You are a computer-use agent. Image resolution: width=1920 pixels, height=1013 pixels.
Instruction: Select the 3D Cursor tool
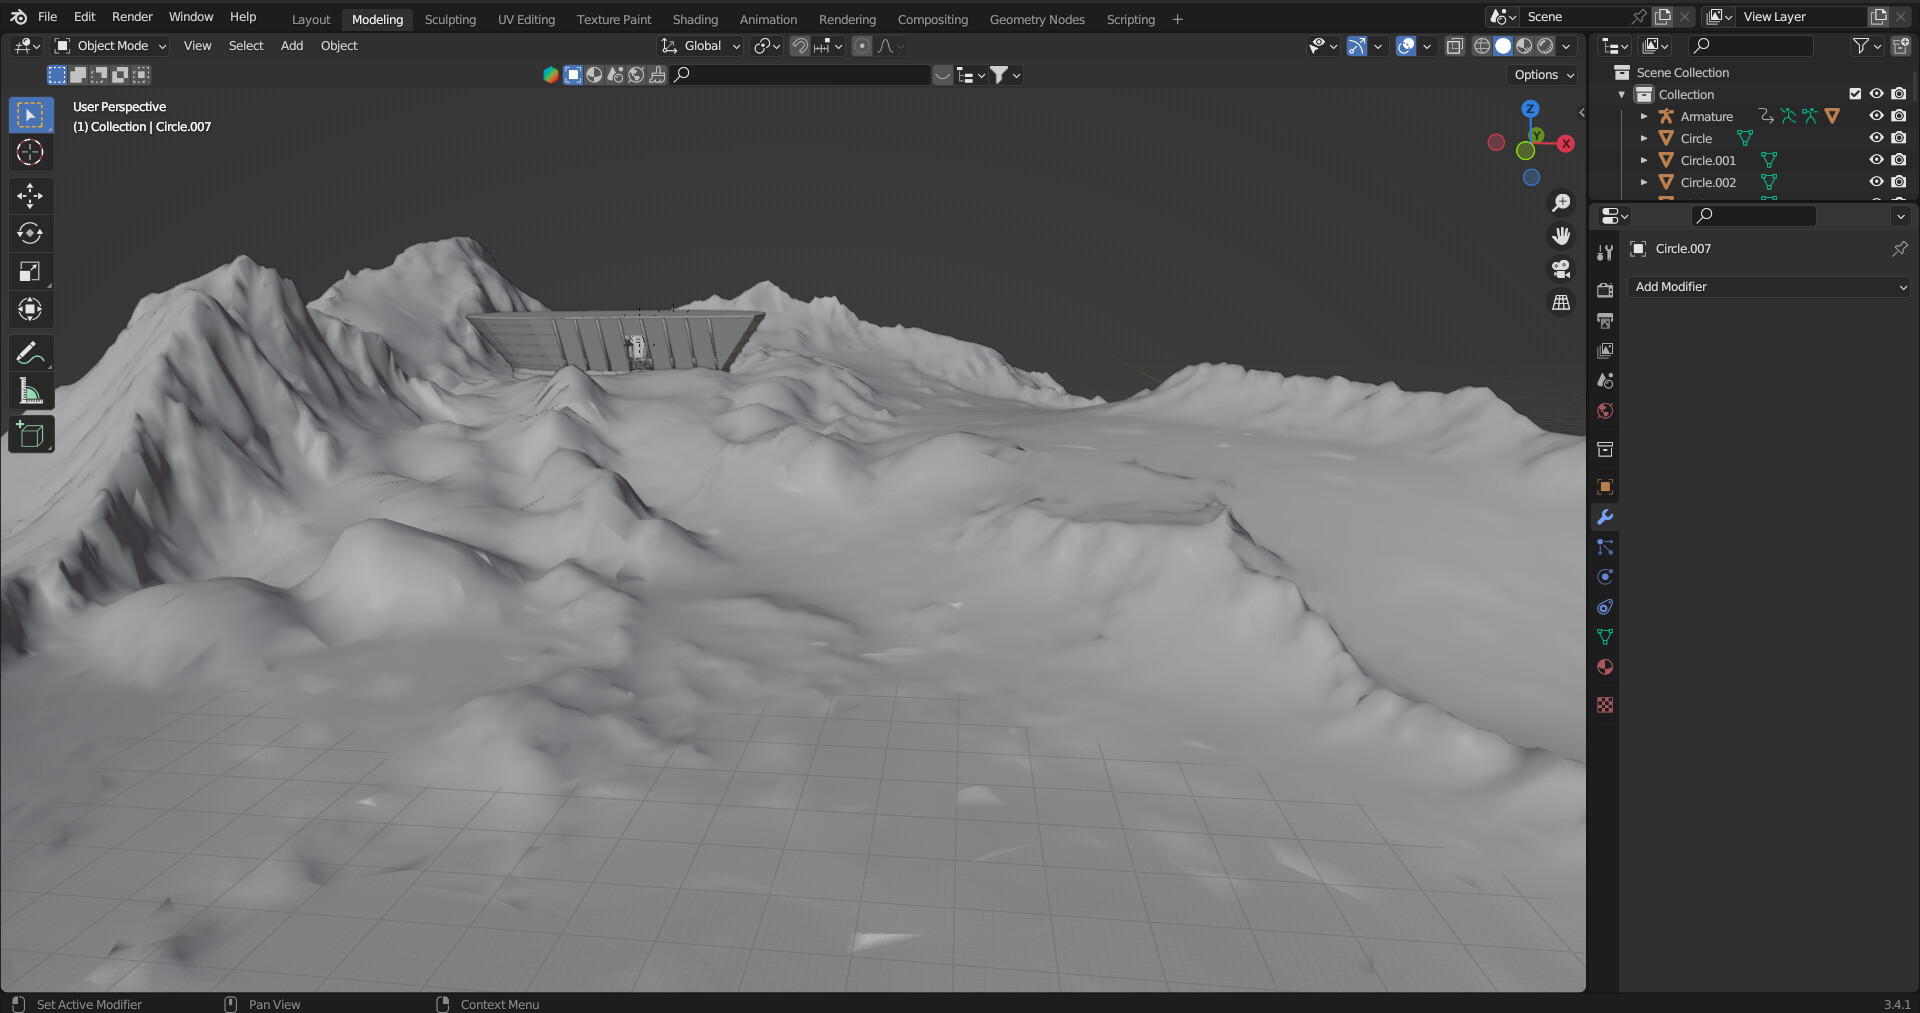click(x=30, y=152)
